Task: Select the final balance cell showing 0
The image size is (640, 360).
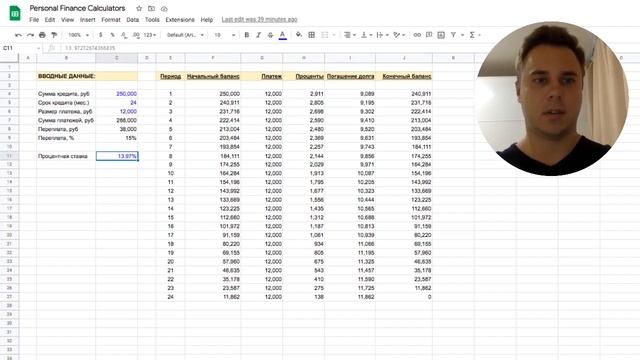Action: coord(404,297)
